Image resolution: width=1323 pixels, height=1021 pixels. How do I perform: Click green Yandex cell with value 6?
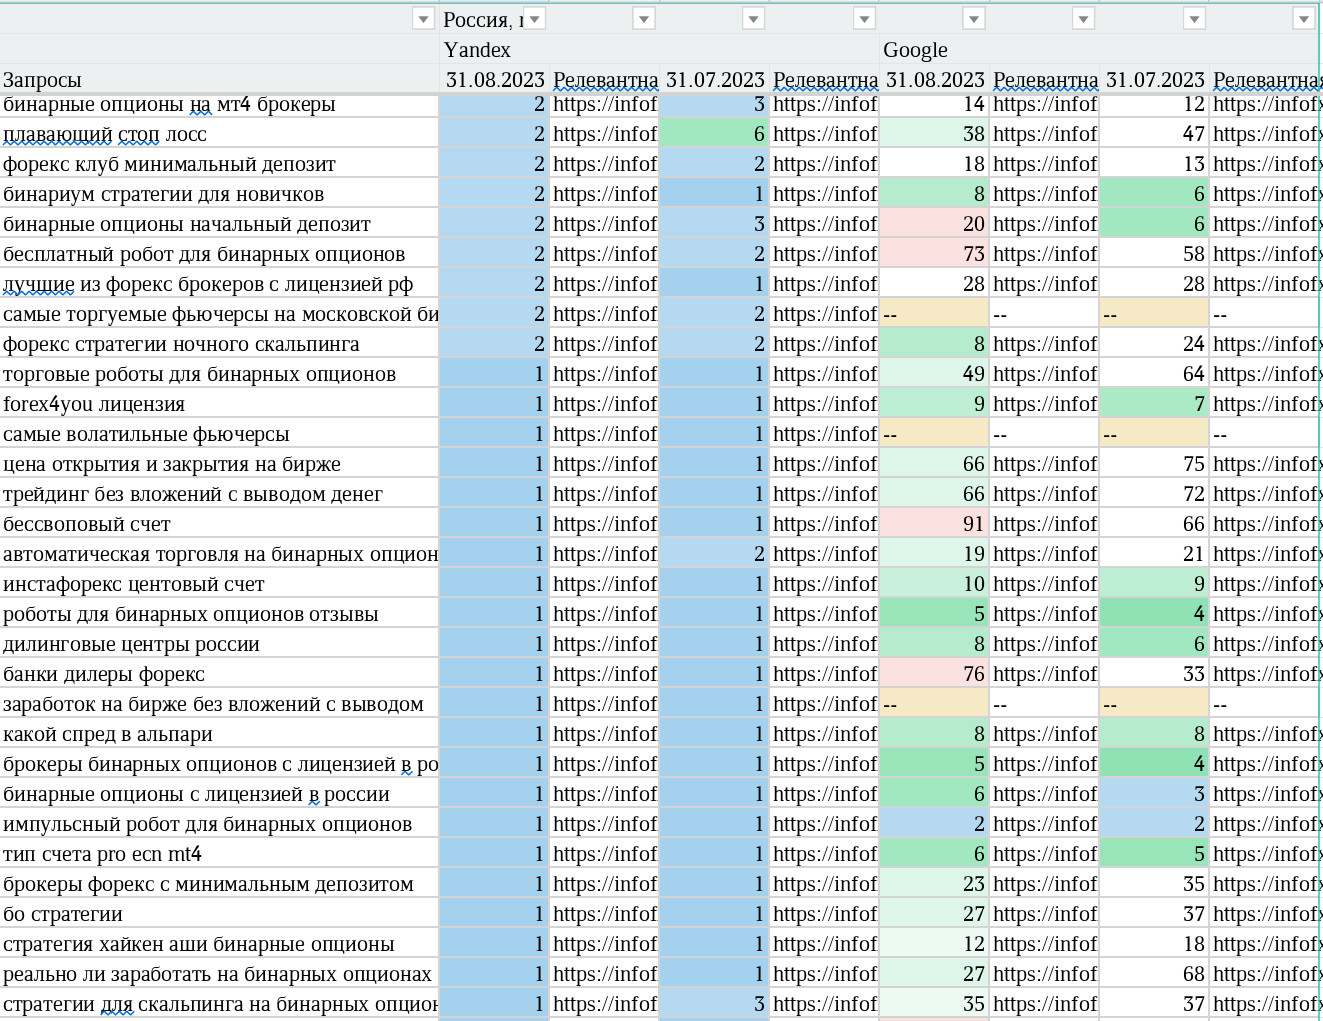point(714,134)
